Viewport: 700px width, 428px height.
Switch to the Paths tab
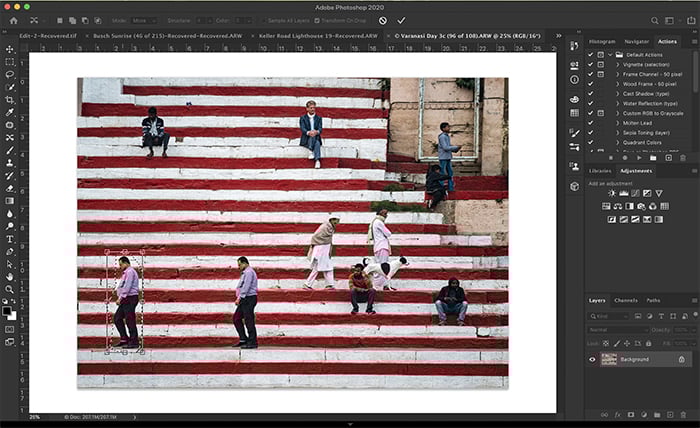pyautogui.click(x=653, y=300)
